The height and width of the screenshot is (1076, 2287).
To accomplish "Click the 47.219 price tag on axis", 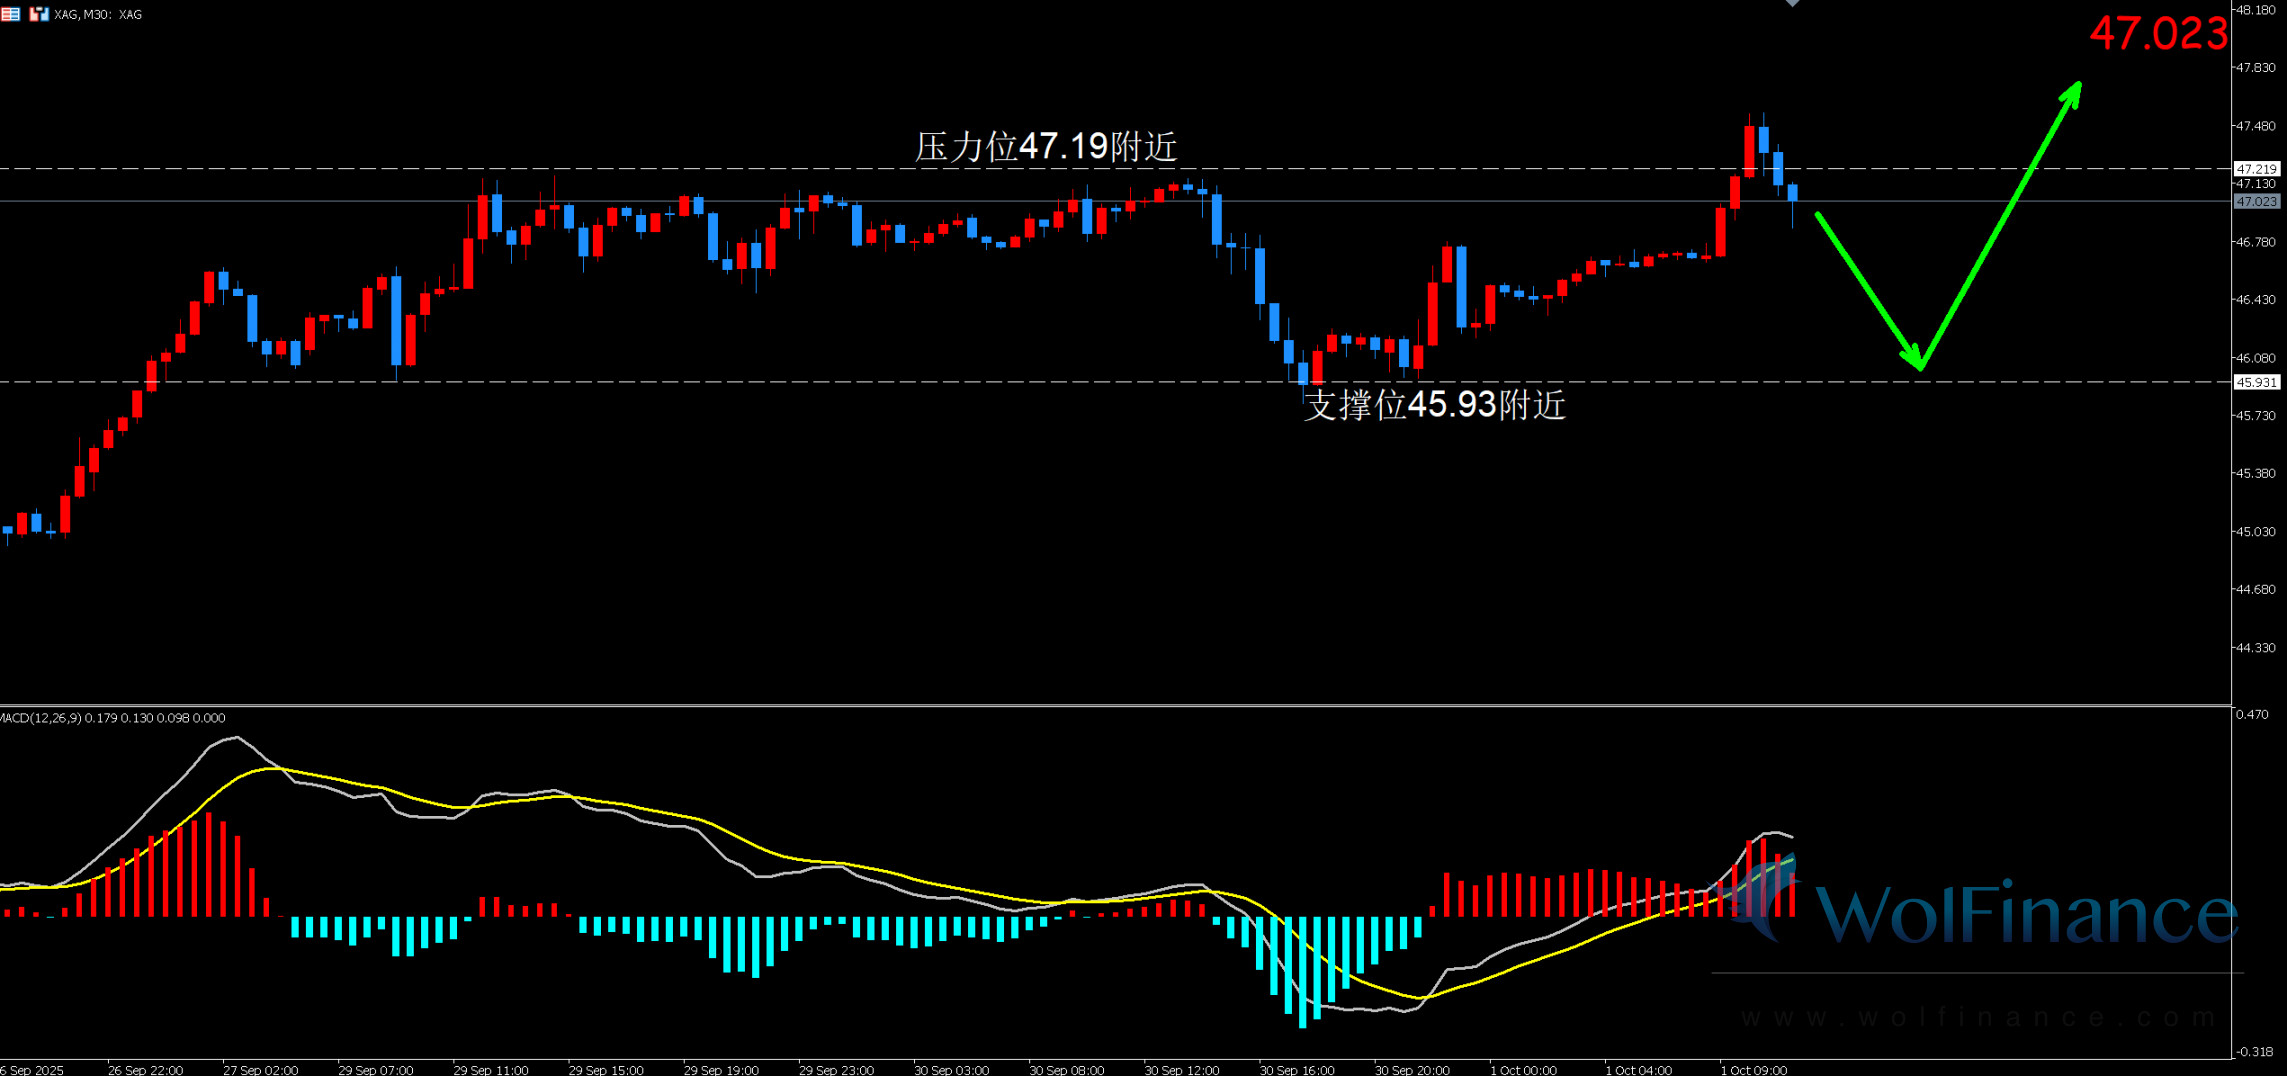I will tap(2257, 169).
